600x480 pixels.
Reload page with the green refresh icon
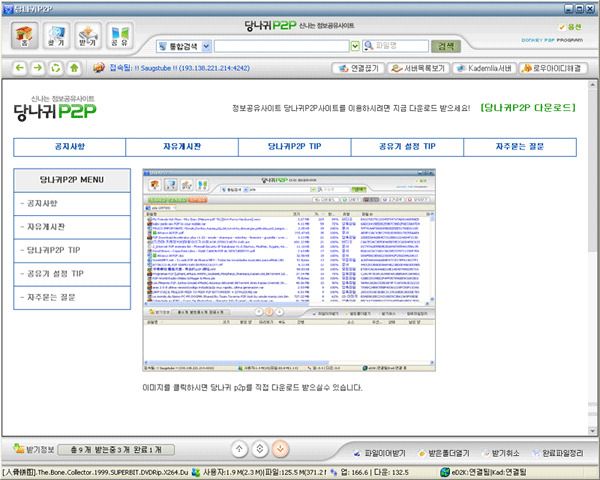[x=56, y=68]
